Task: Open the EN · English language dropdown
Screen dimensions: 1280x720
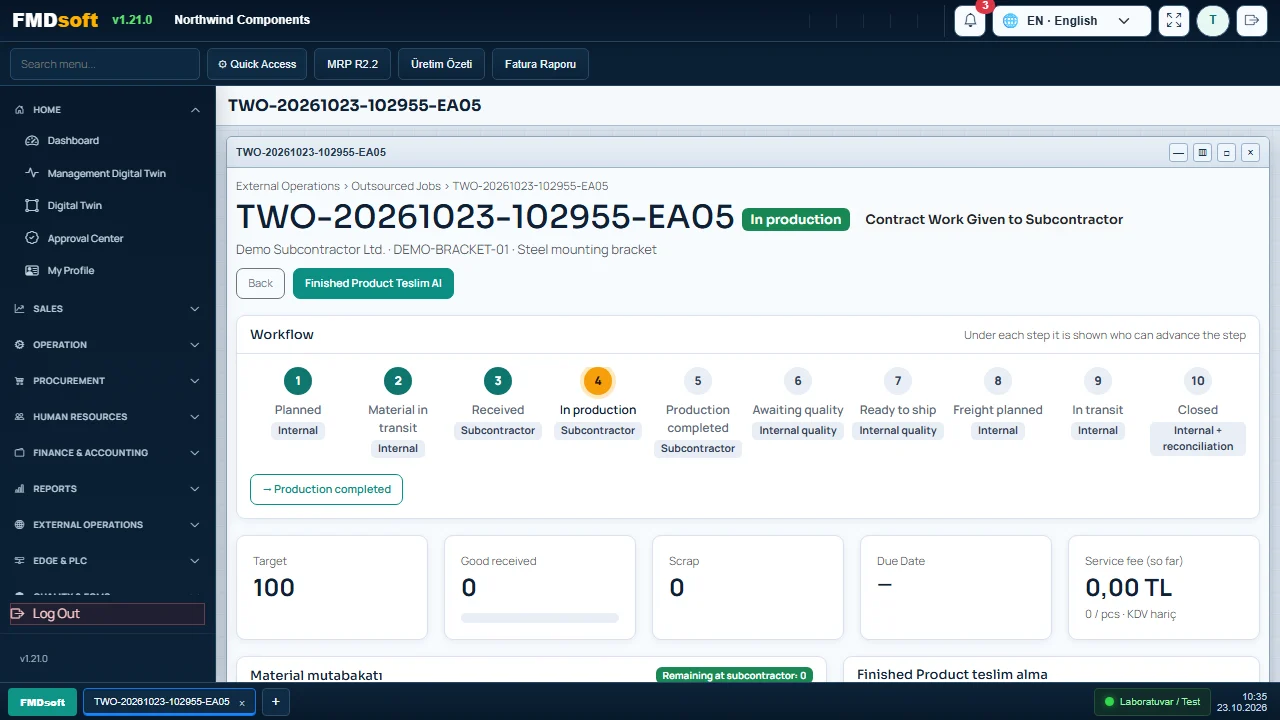Action: (x=1071, y=20)
